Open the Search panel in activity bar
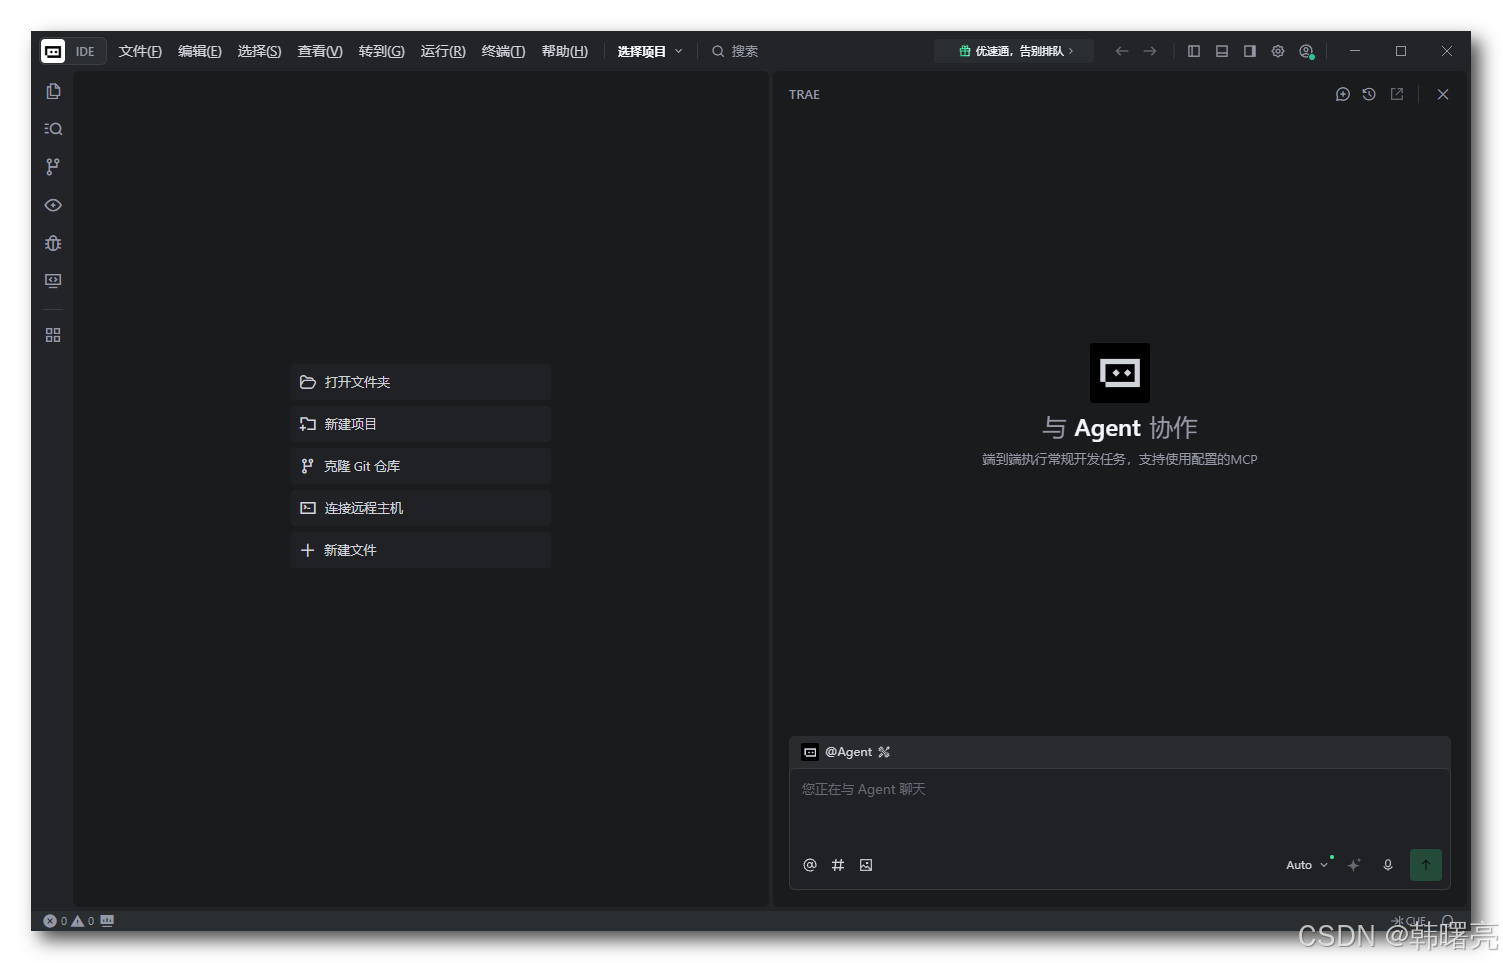The image size is (1503, 963). (53, 129)
